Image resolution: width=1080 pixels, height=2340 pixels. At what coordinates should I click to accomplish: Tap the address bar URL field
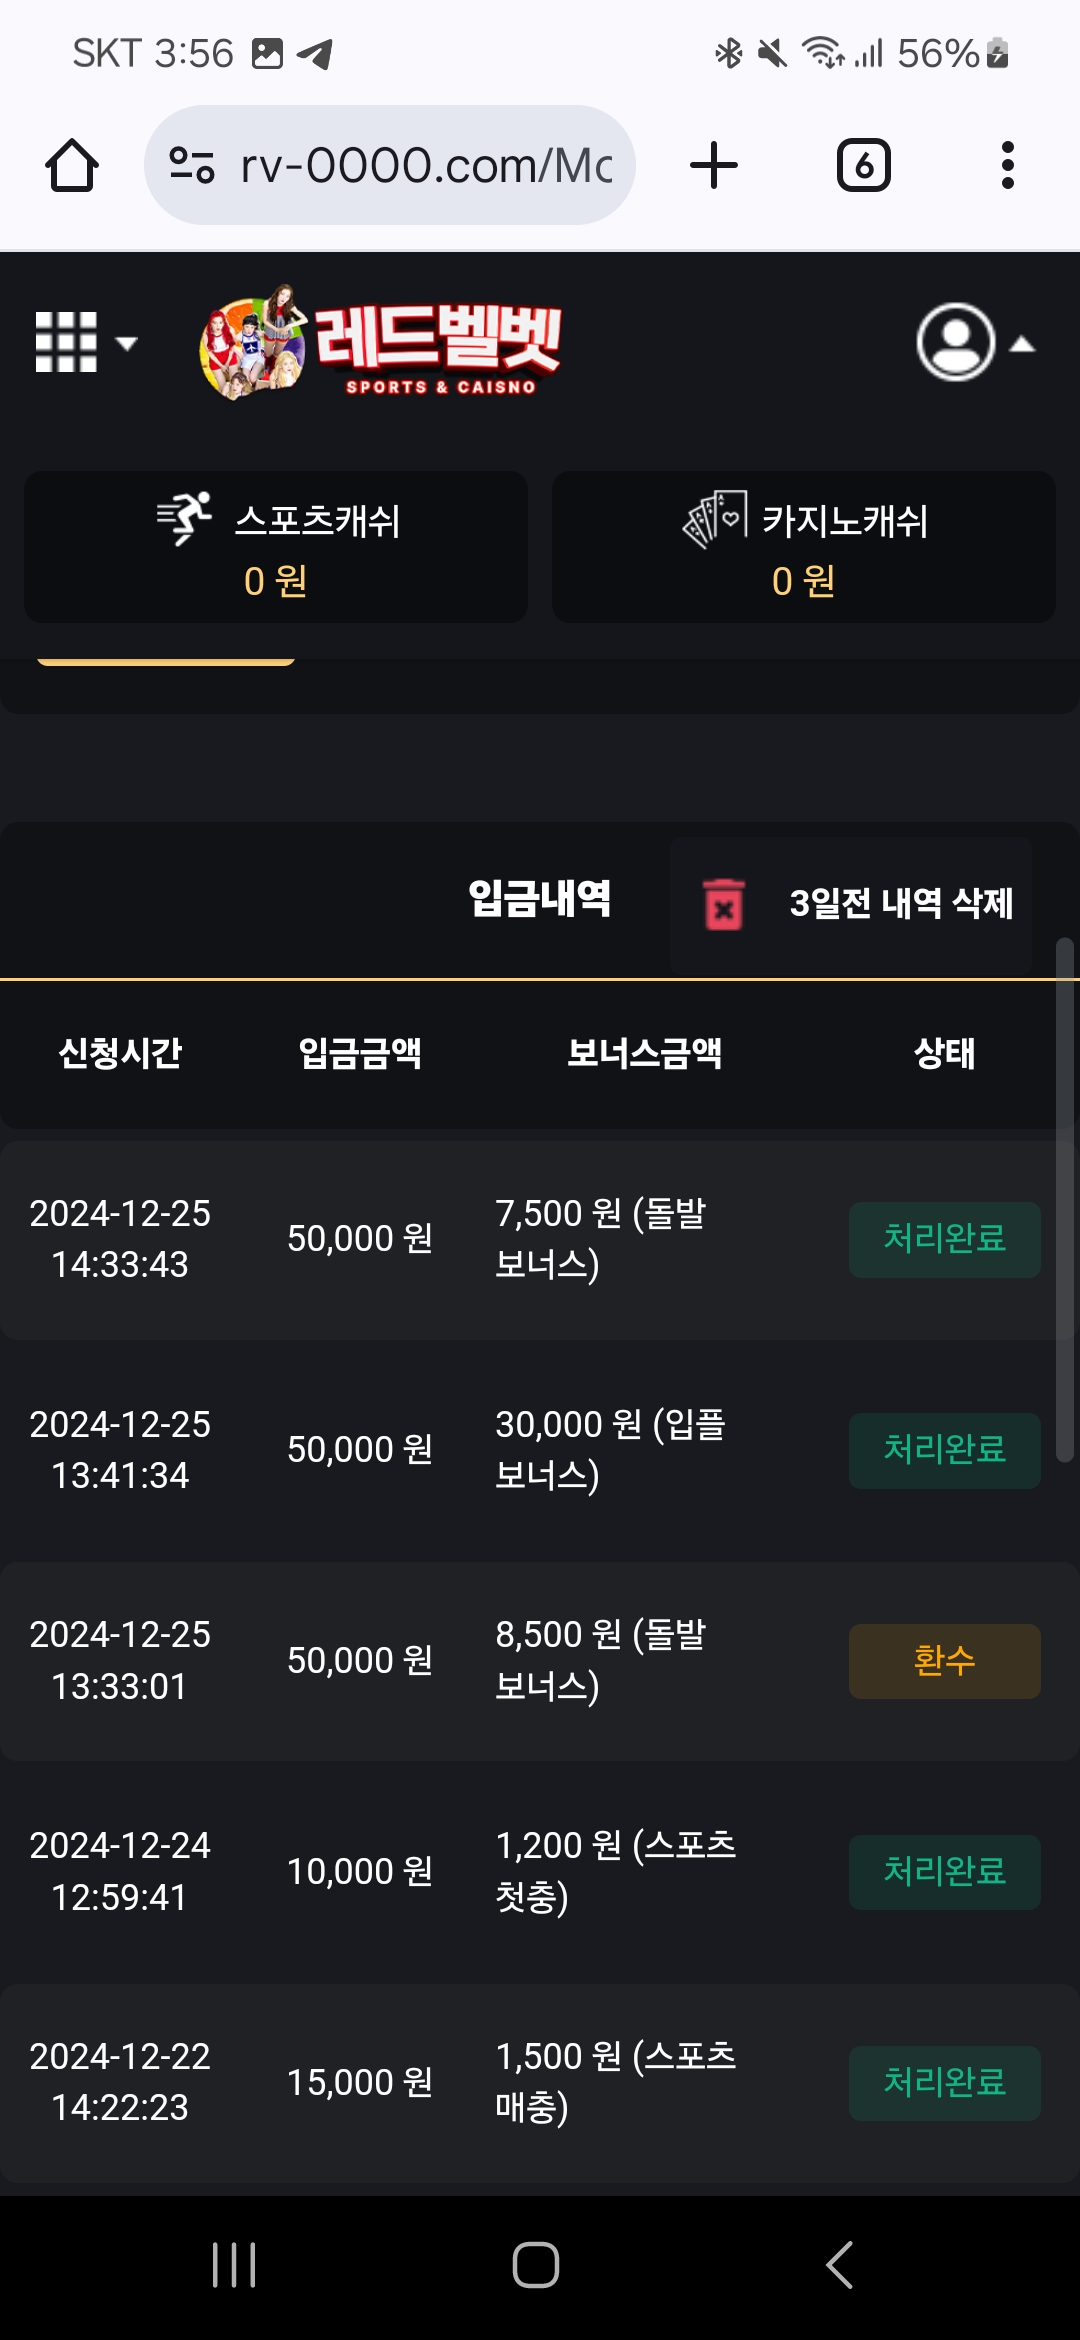[x=425, y=165]
